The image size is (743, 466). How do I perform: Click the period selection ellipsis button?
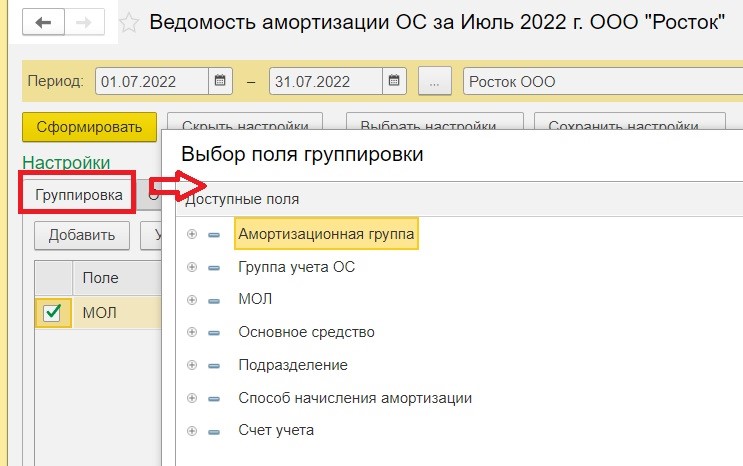point(435,81)
